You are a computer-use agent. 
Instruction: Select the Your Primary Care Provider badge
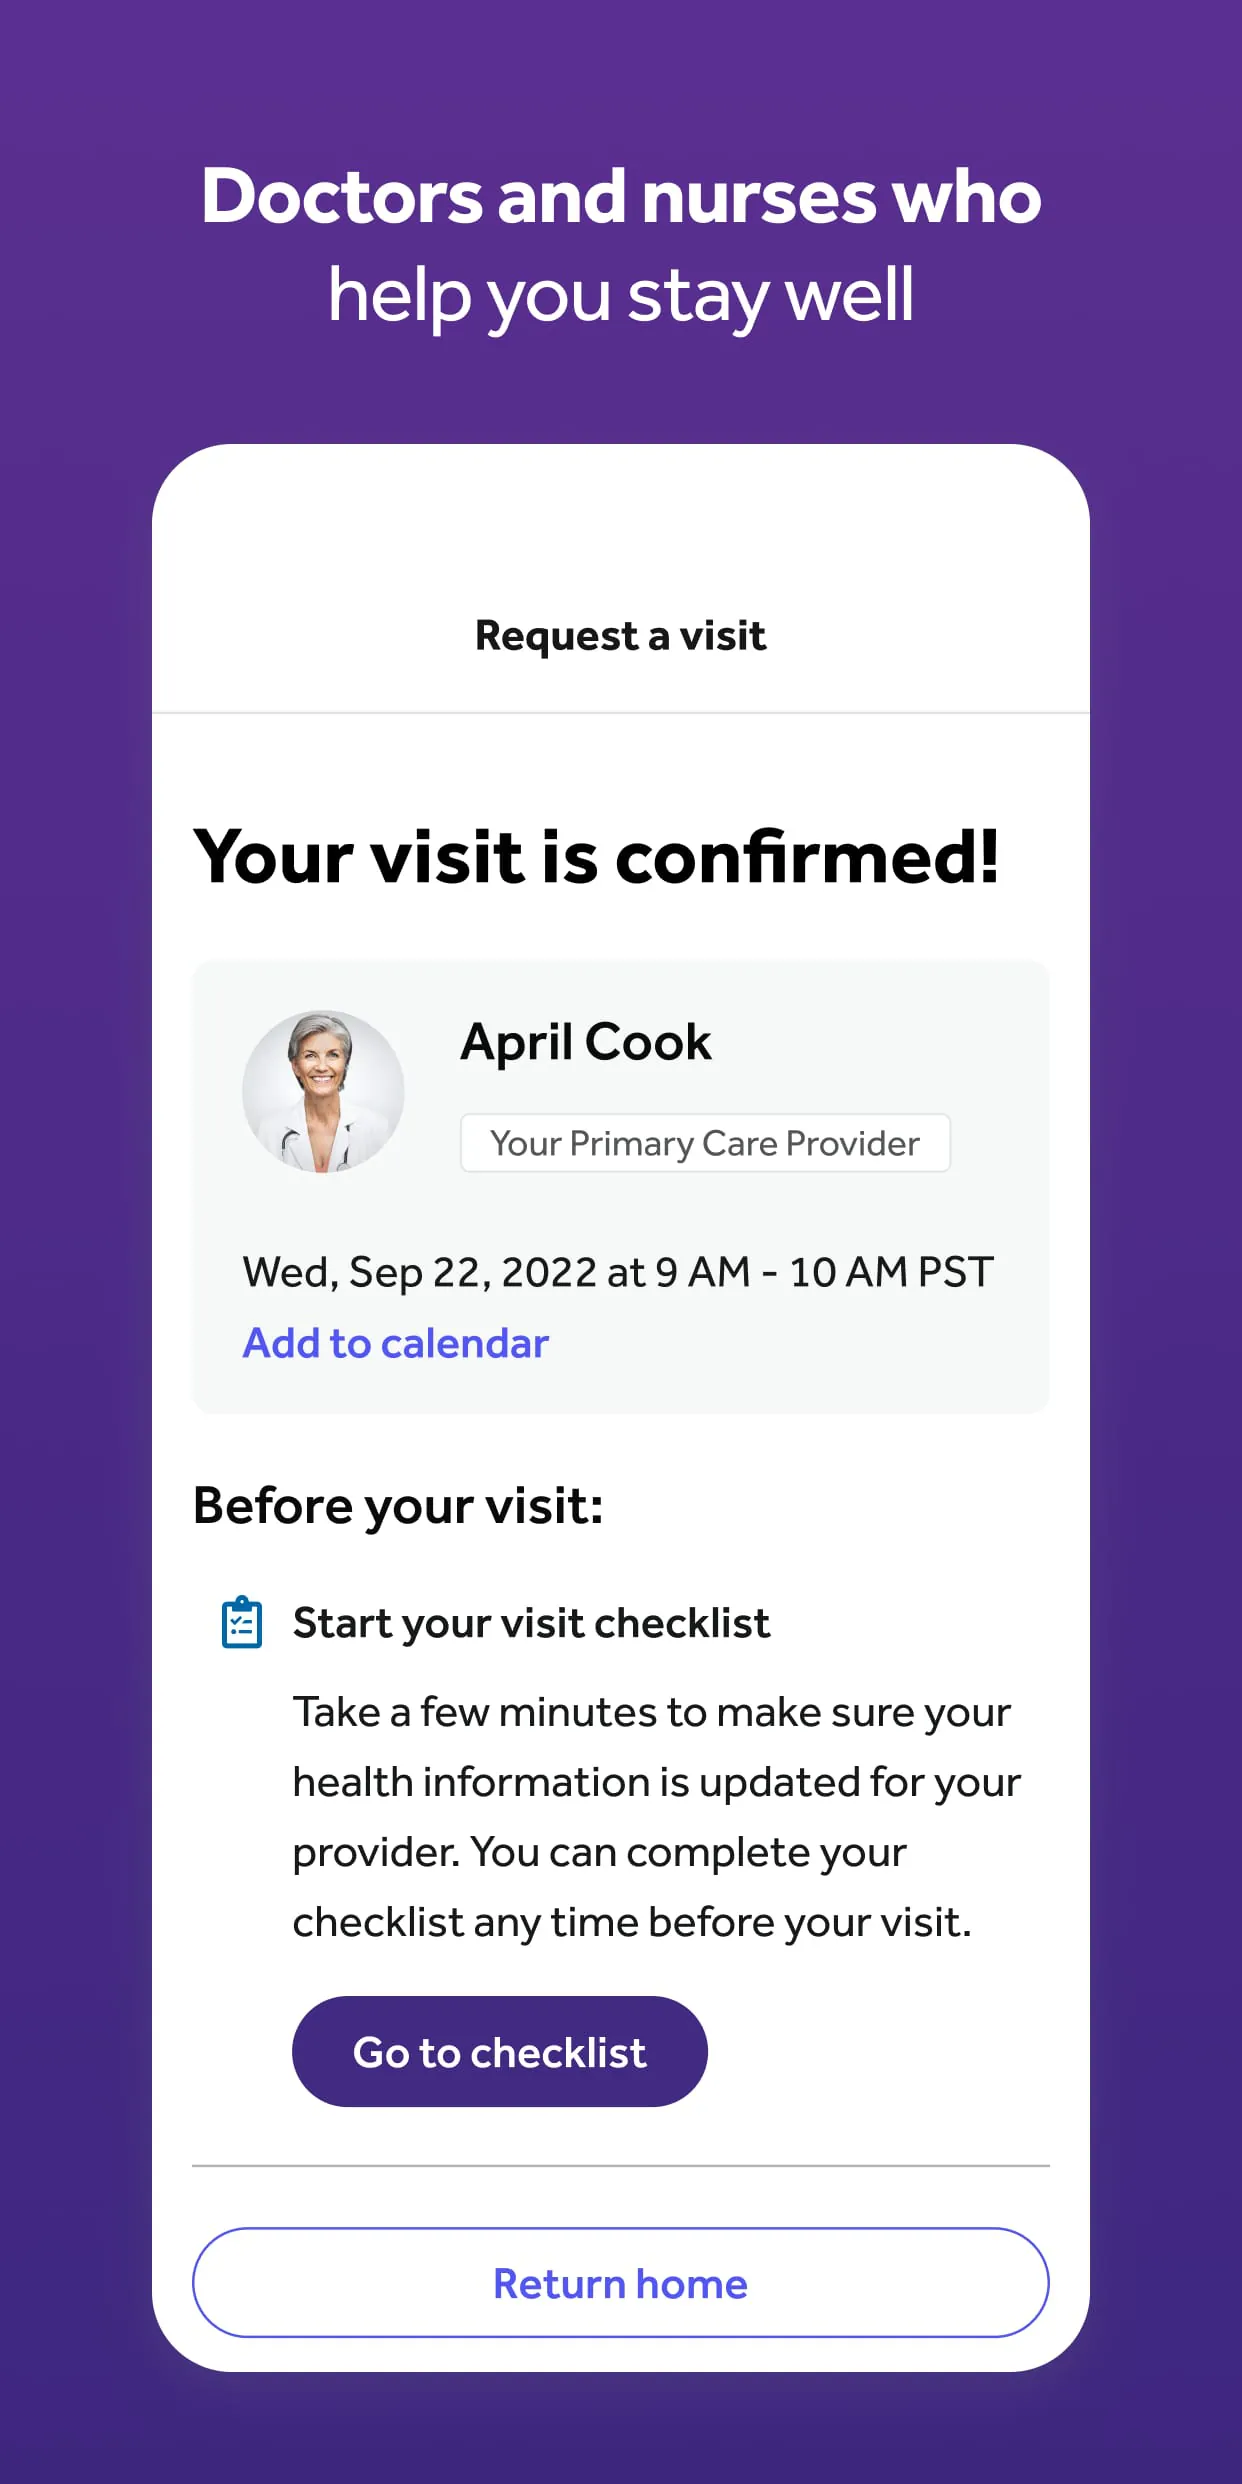click(703, 1143)
